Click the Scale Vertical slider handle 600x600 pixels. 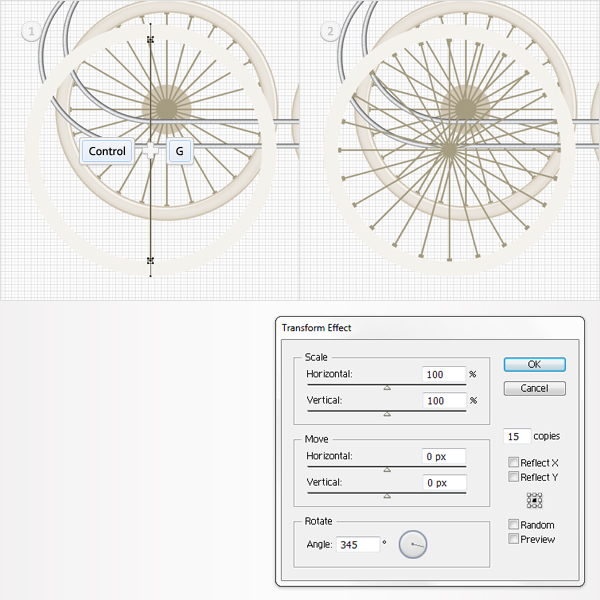(387, 414)
